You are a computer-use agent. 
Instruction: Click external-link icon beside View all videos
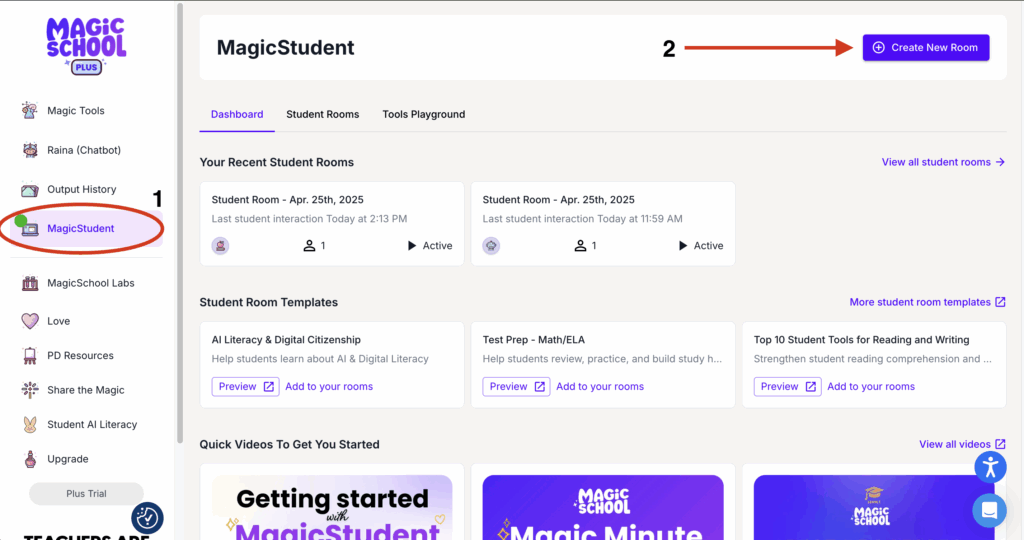point(1000,444)
